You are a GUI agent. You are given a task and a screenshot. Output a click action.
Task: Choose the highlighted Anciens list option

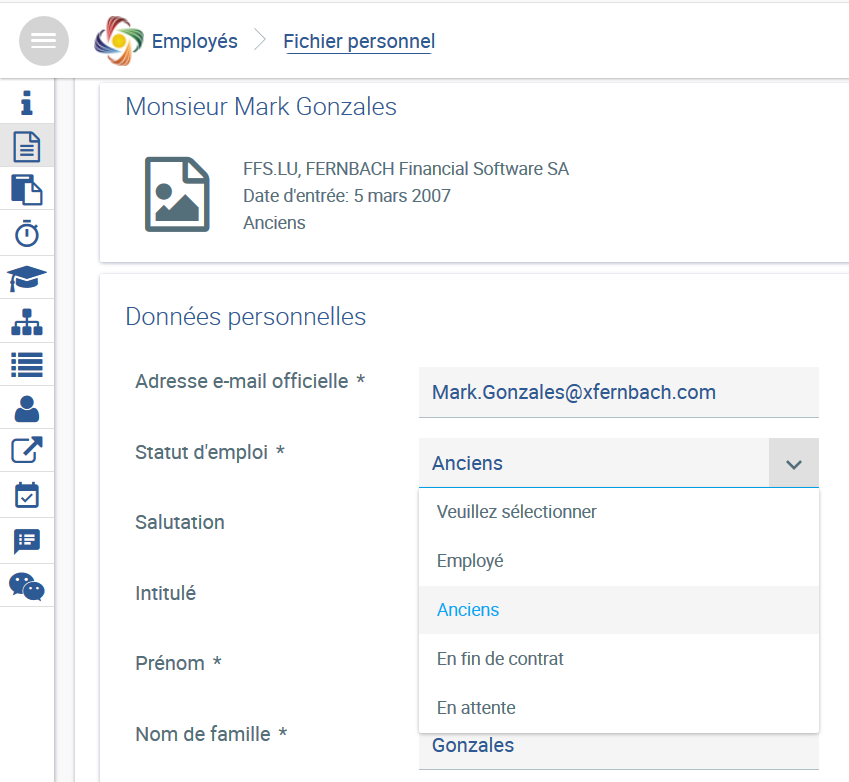click(x=619, y=610)
